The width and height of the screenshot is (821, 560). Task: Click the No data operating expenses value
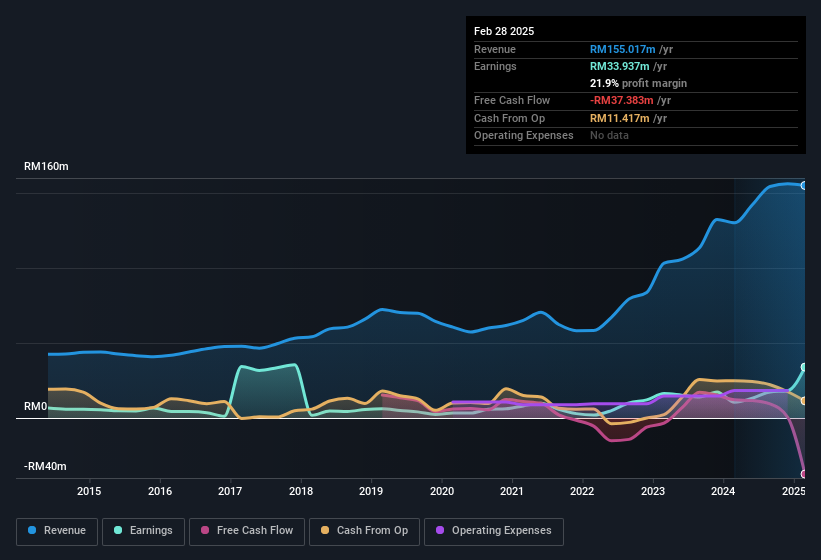pos(609,135)
